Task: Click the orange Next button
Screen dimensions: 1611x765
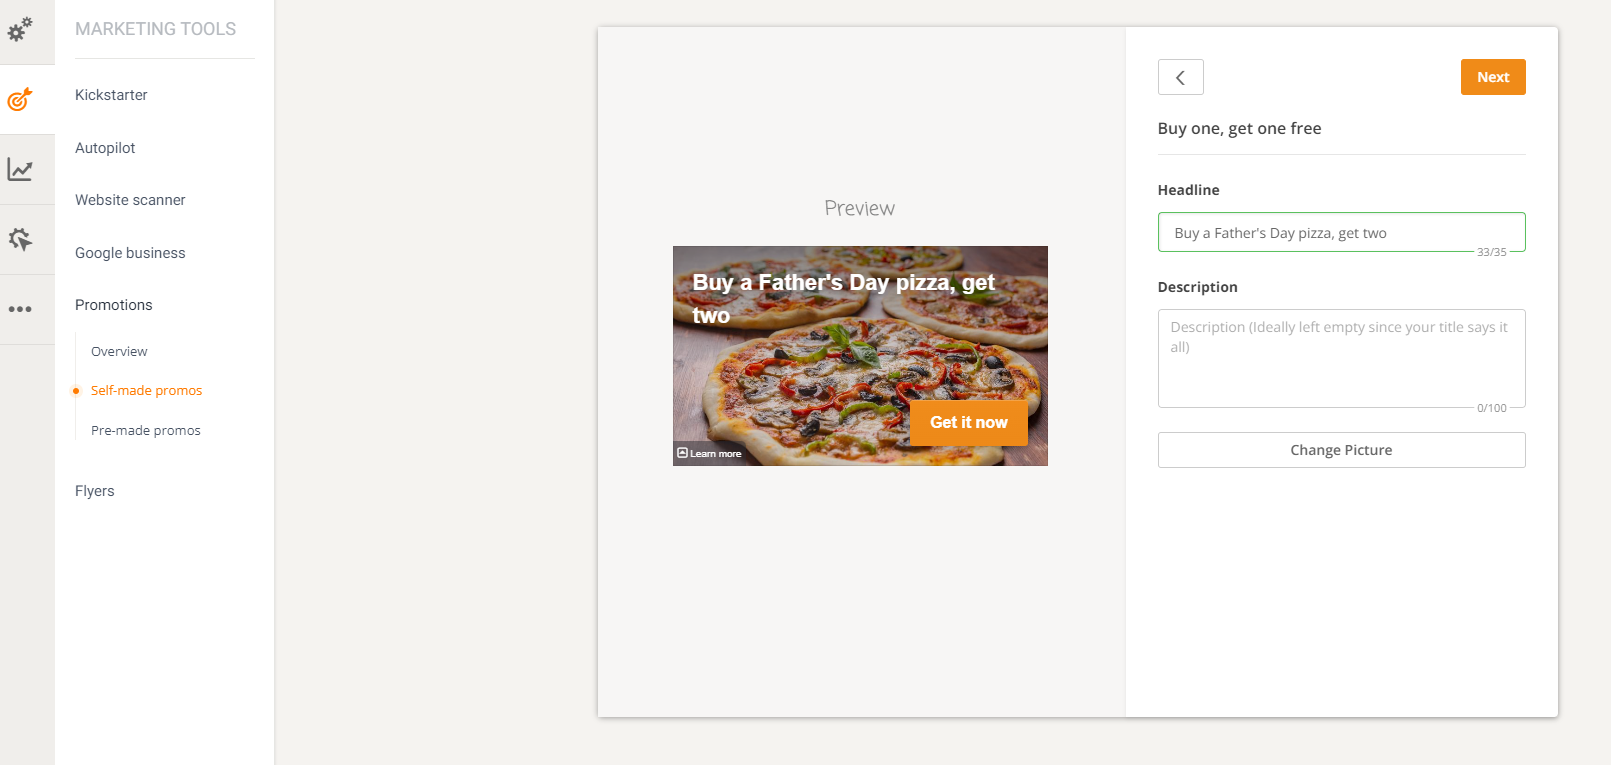Action: point(1493,77)
